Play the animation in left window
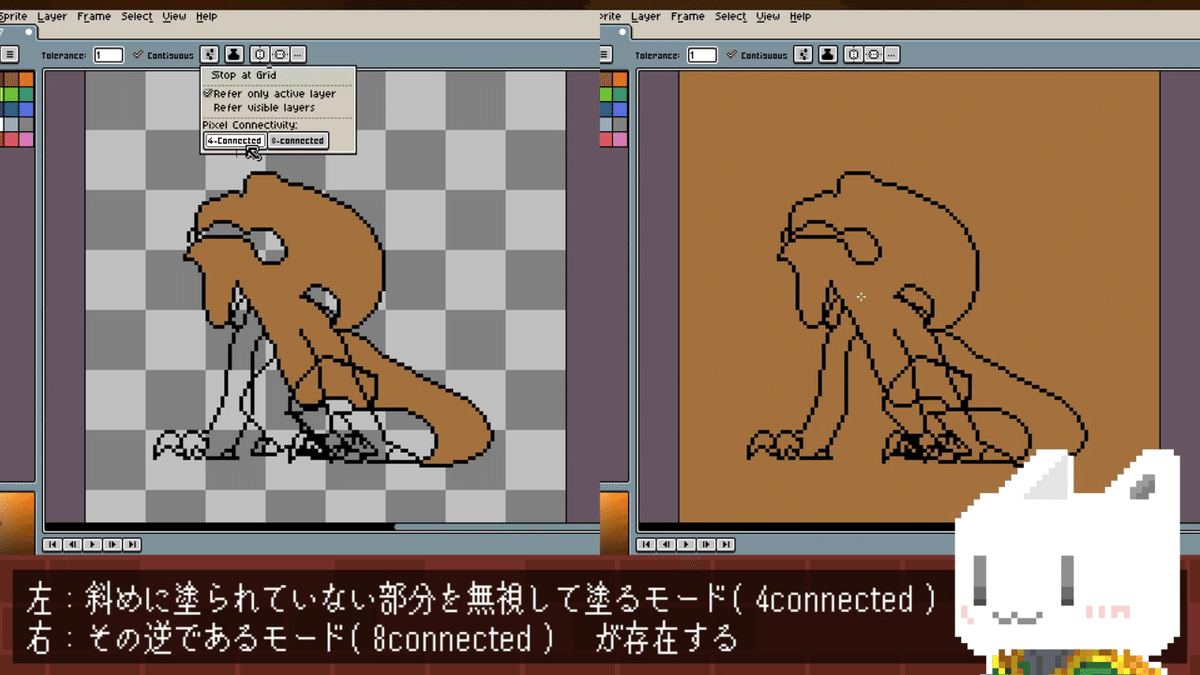 92,545
